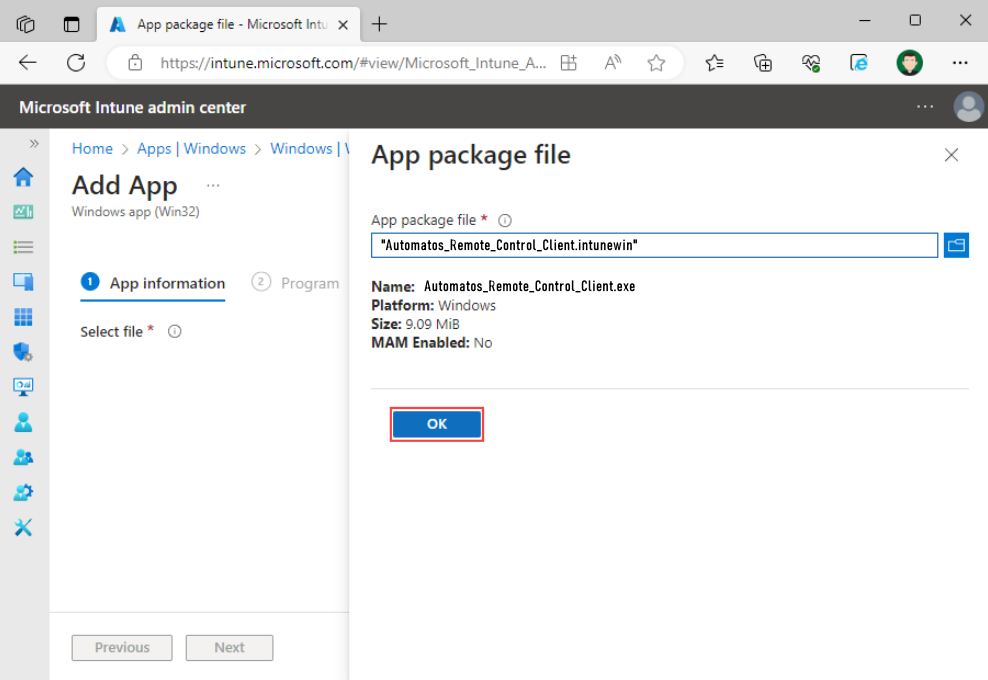
Task: Go to Apps | Windows breadcrumb
Action: pyautogui.click(x=192, y=149)
